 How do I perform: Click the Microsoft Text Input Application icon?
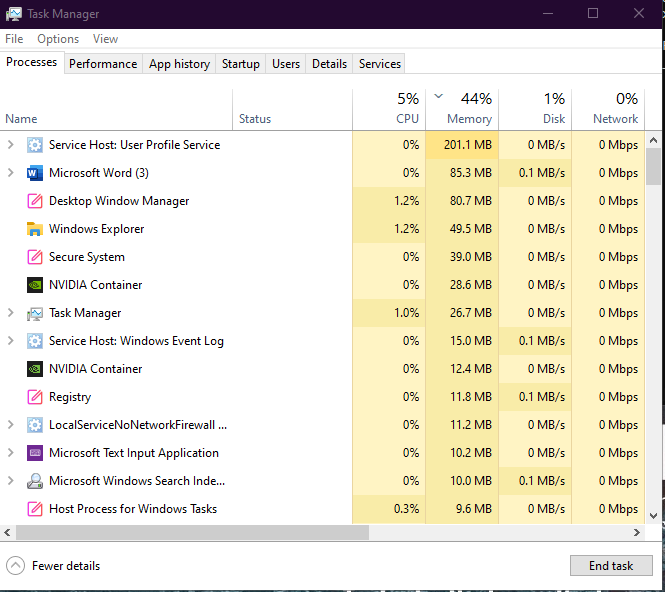(35, 453)
